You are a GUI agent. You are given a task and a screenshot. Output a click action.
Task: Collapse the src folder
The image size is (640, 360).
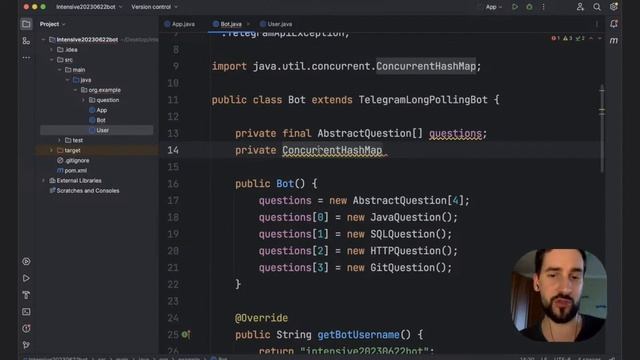tap(51, 60)
